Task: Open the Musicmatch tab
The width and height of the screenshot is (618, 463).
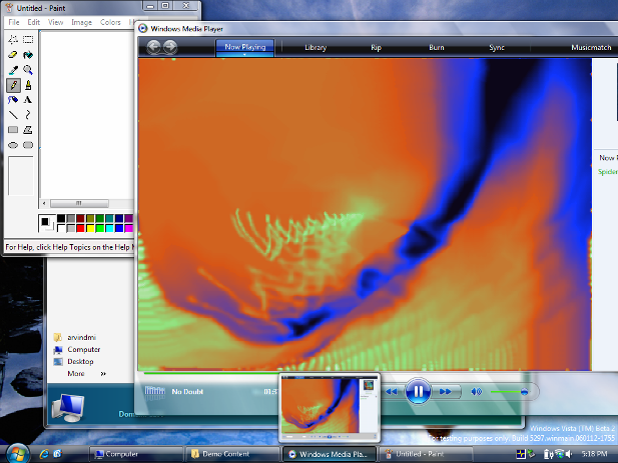Action: point(591,48)
